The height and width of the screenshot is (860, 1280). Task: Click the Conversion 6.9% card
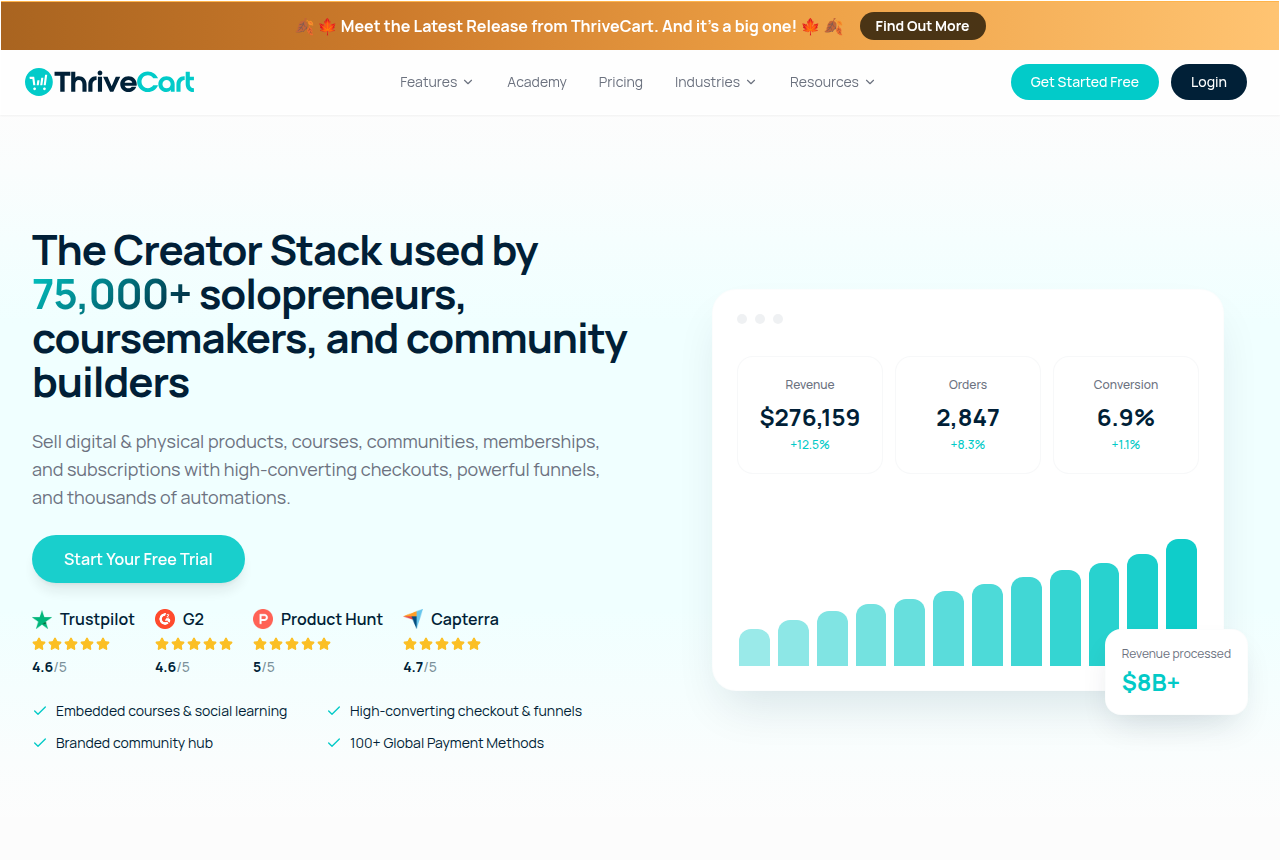[x=1126, y=415]
